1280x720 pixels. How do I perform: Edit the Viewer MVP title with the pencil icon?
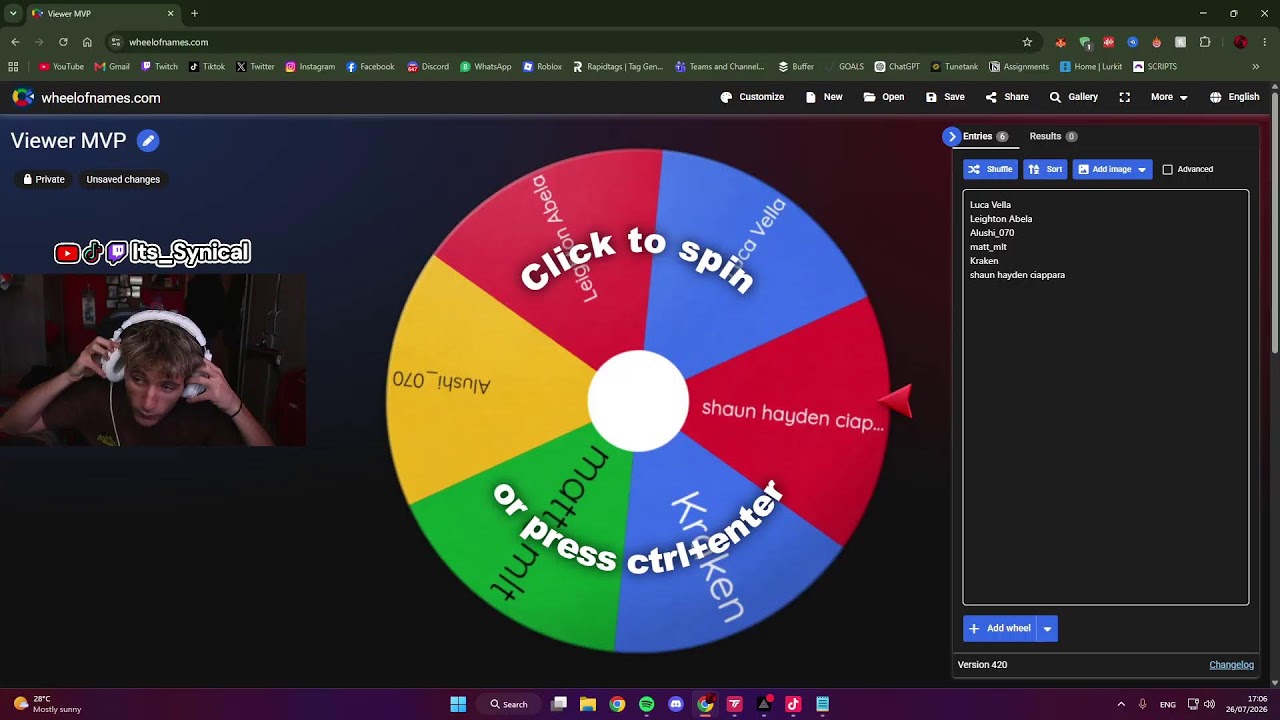point(148,141)
